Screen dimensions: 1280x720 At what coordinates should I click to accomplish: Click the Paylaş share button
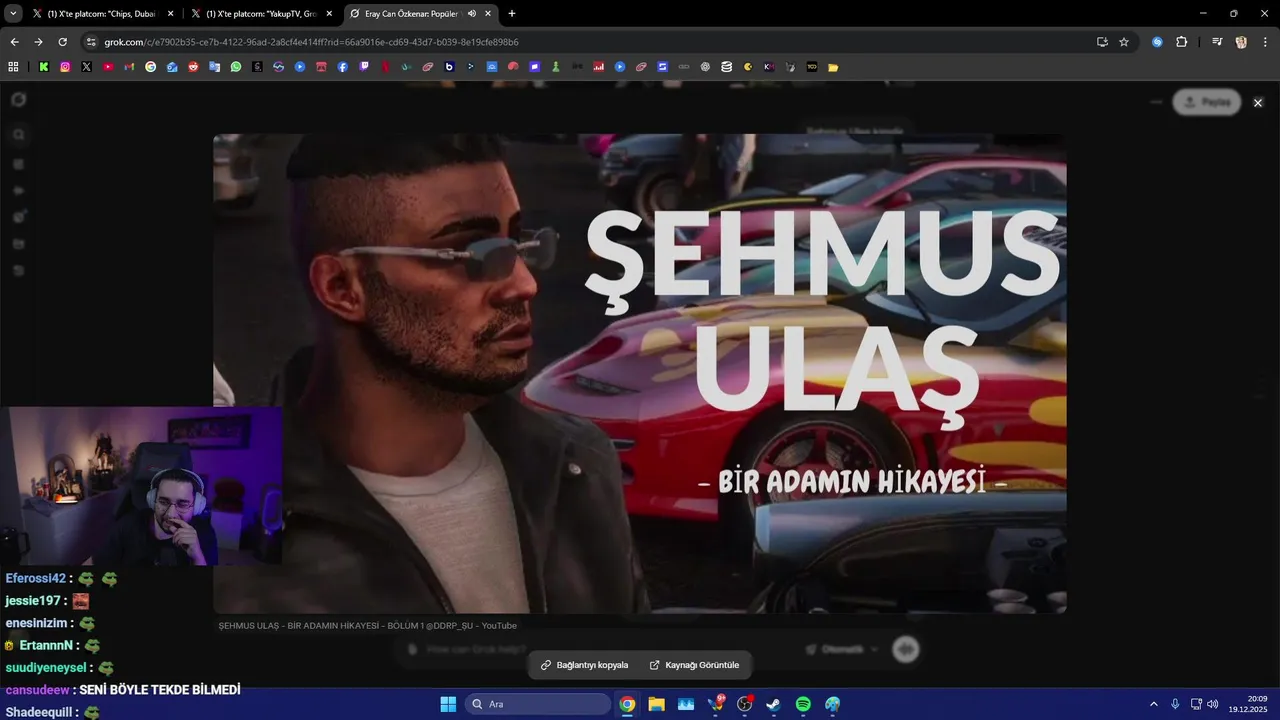1207,102
